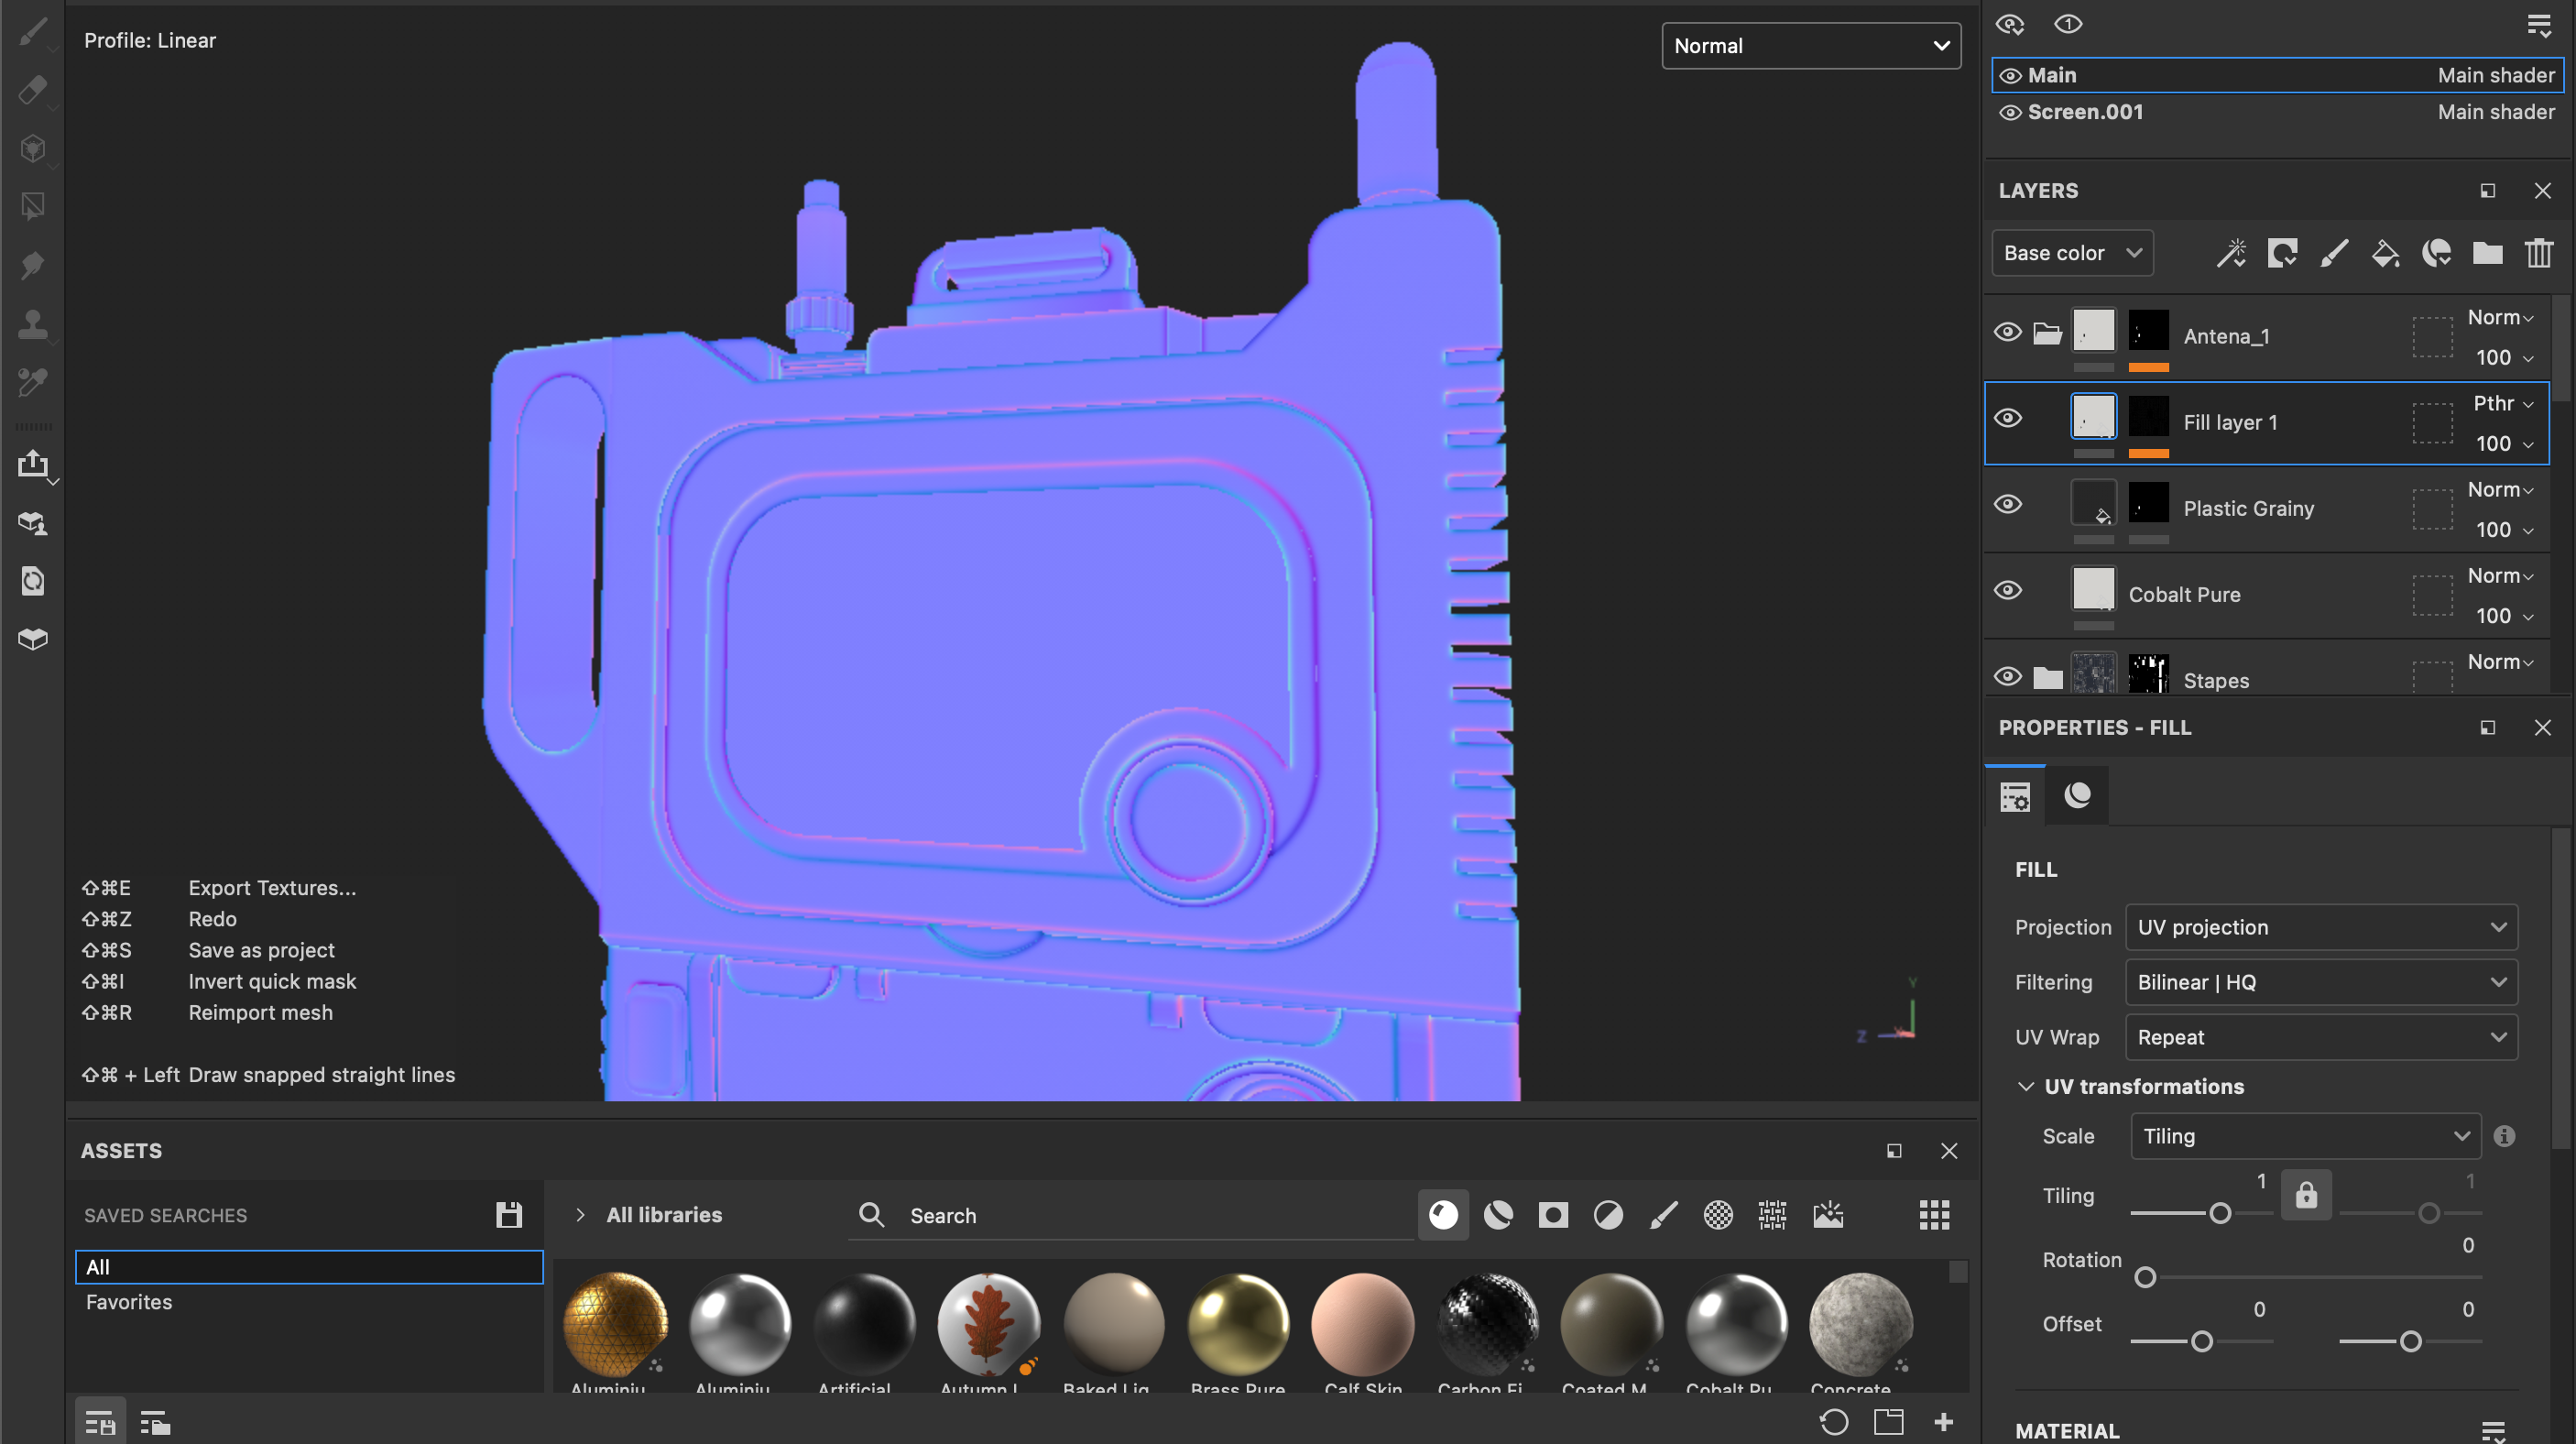
Task: Select the Clone stamp tool
Action: pyautogui.click(x=32, y=323)
